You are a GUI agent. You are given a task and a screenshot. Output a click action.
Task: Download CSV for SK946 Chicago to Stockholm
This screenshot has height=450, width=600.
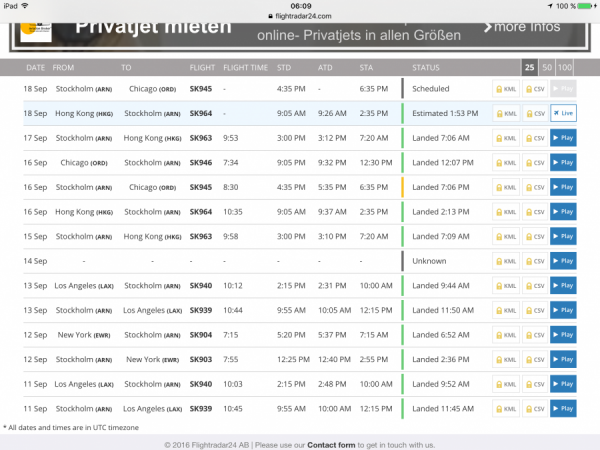tap(535, 162)
